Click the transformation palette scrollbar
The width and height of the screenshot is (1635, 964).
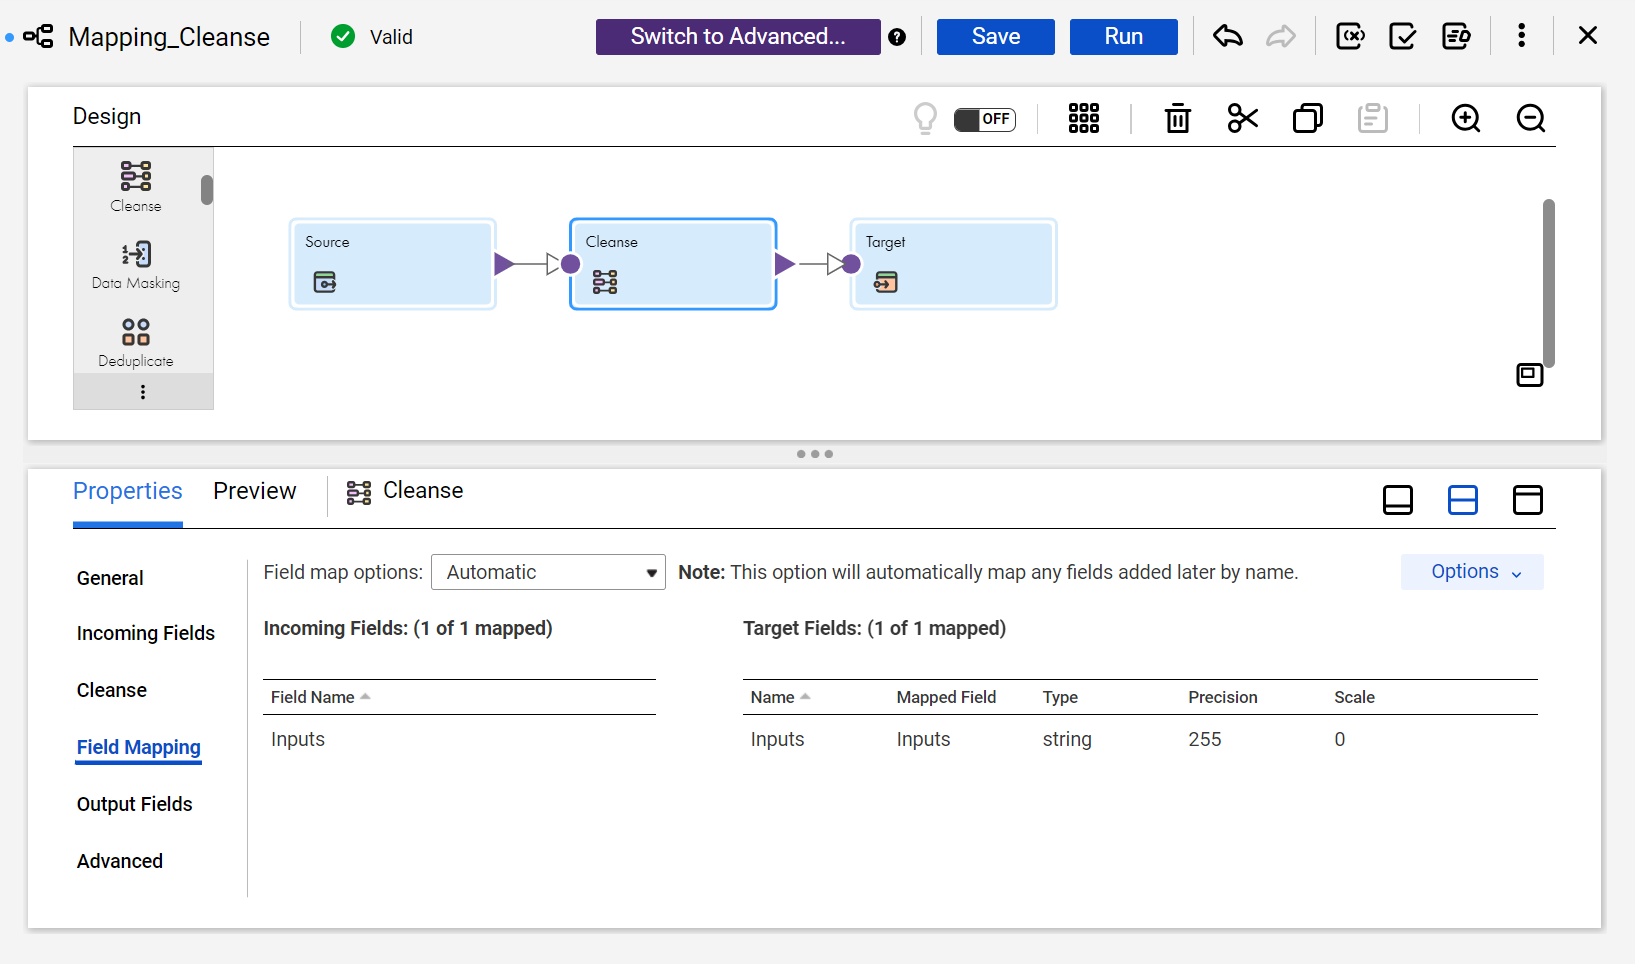tap(207, 190)
